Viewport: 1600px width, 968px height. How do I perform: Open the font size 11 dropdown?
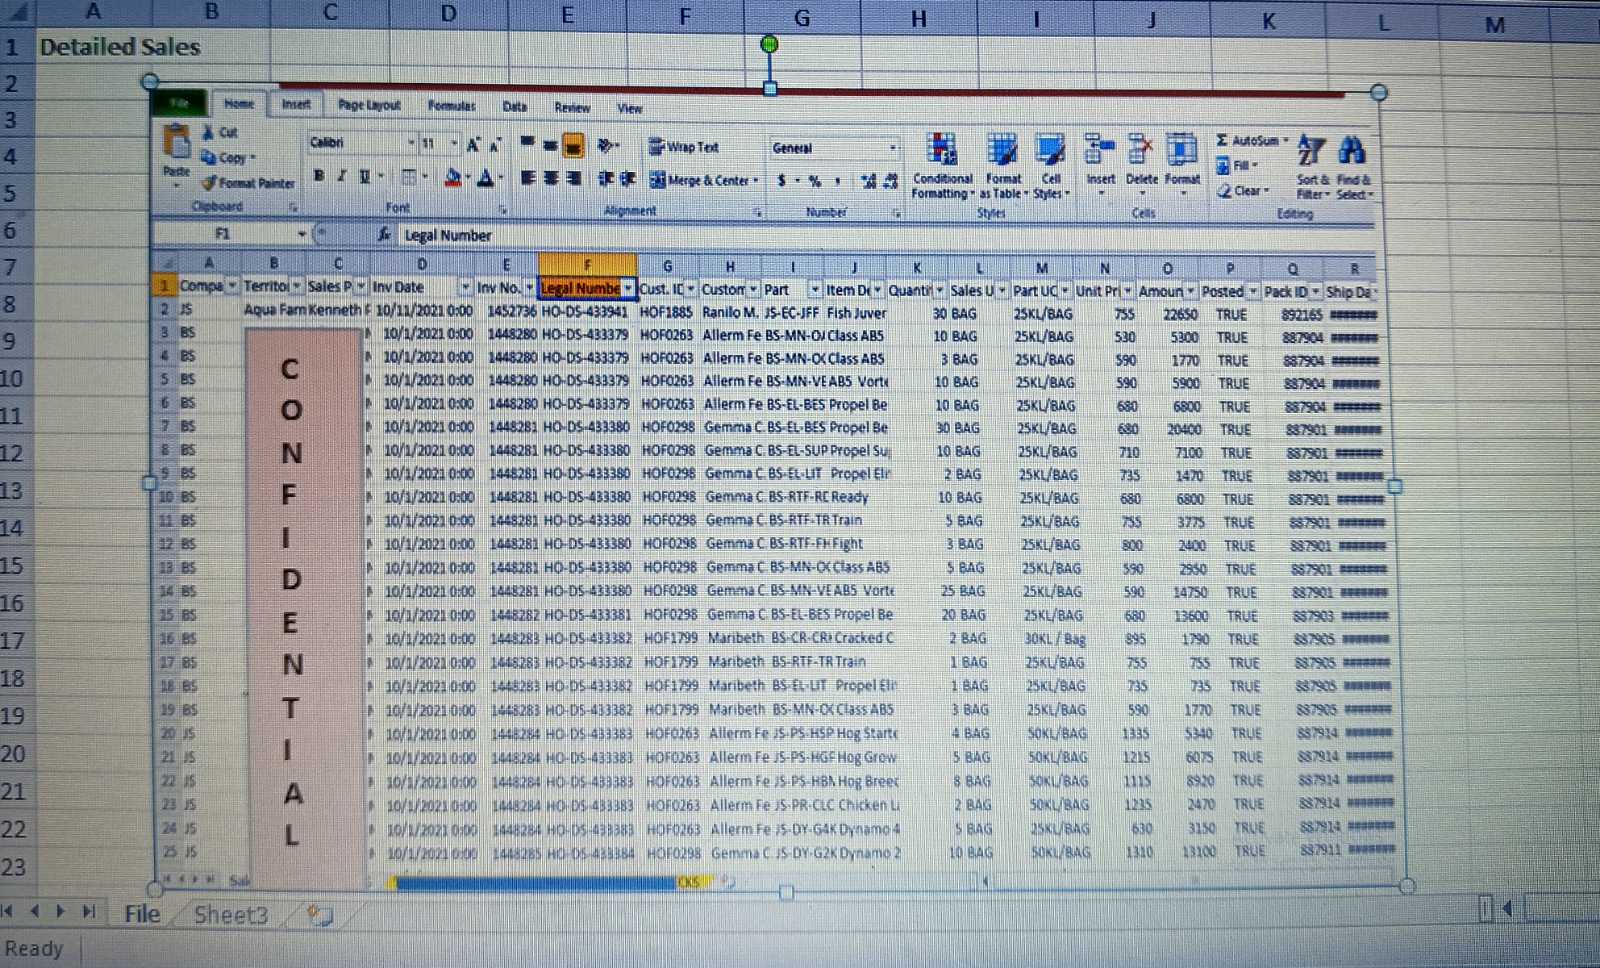pos(454,144)
